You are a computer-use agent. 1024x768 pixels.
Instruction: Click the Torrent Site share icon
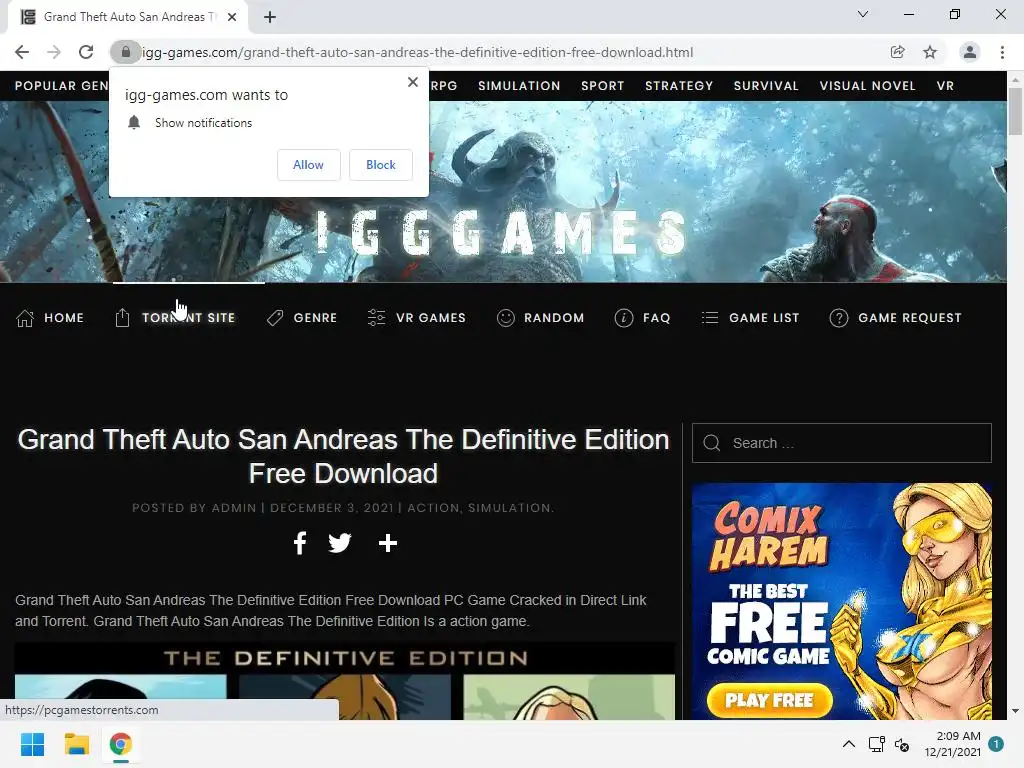pos(122,318)
